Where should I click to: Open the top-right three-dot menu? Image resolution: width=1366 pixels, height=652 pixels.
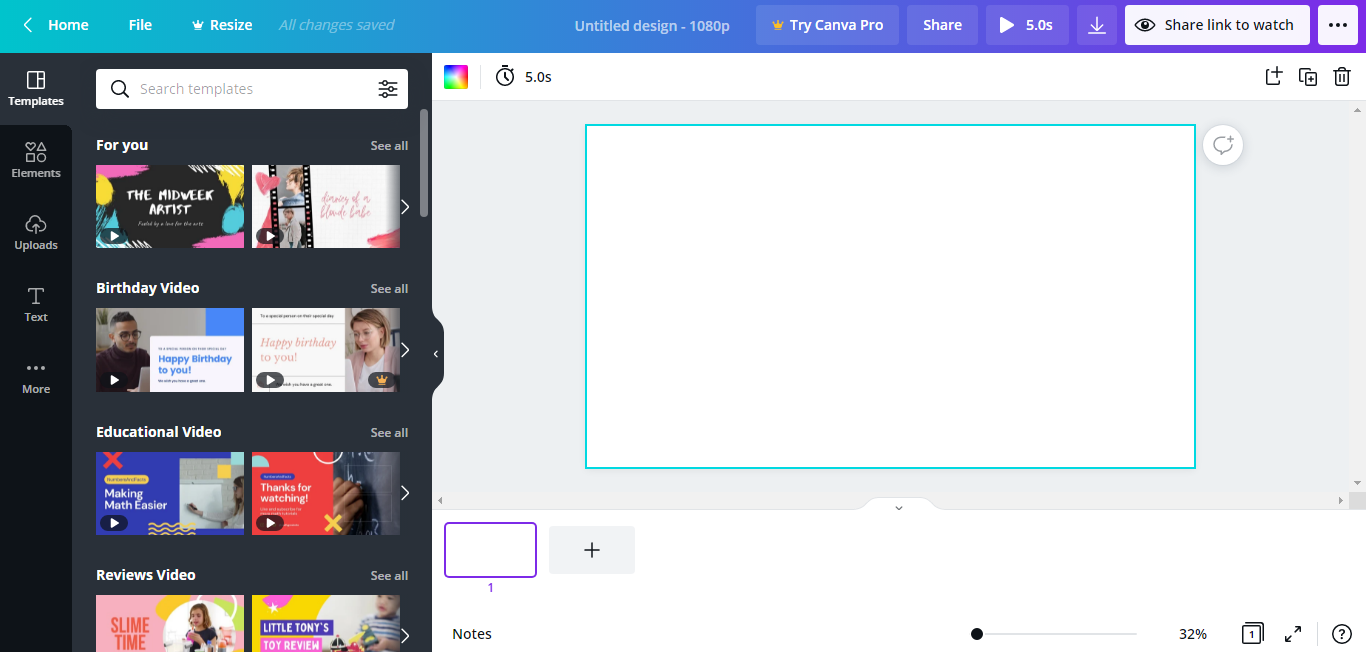coord(1337,24)
